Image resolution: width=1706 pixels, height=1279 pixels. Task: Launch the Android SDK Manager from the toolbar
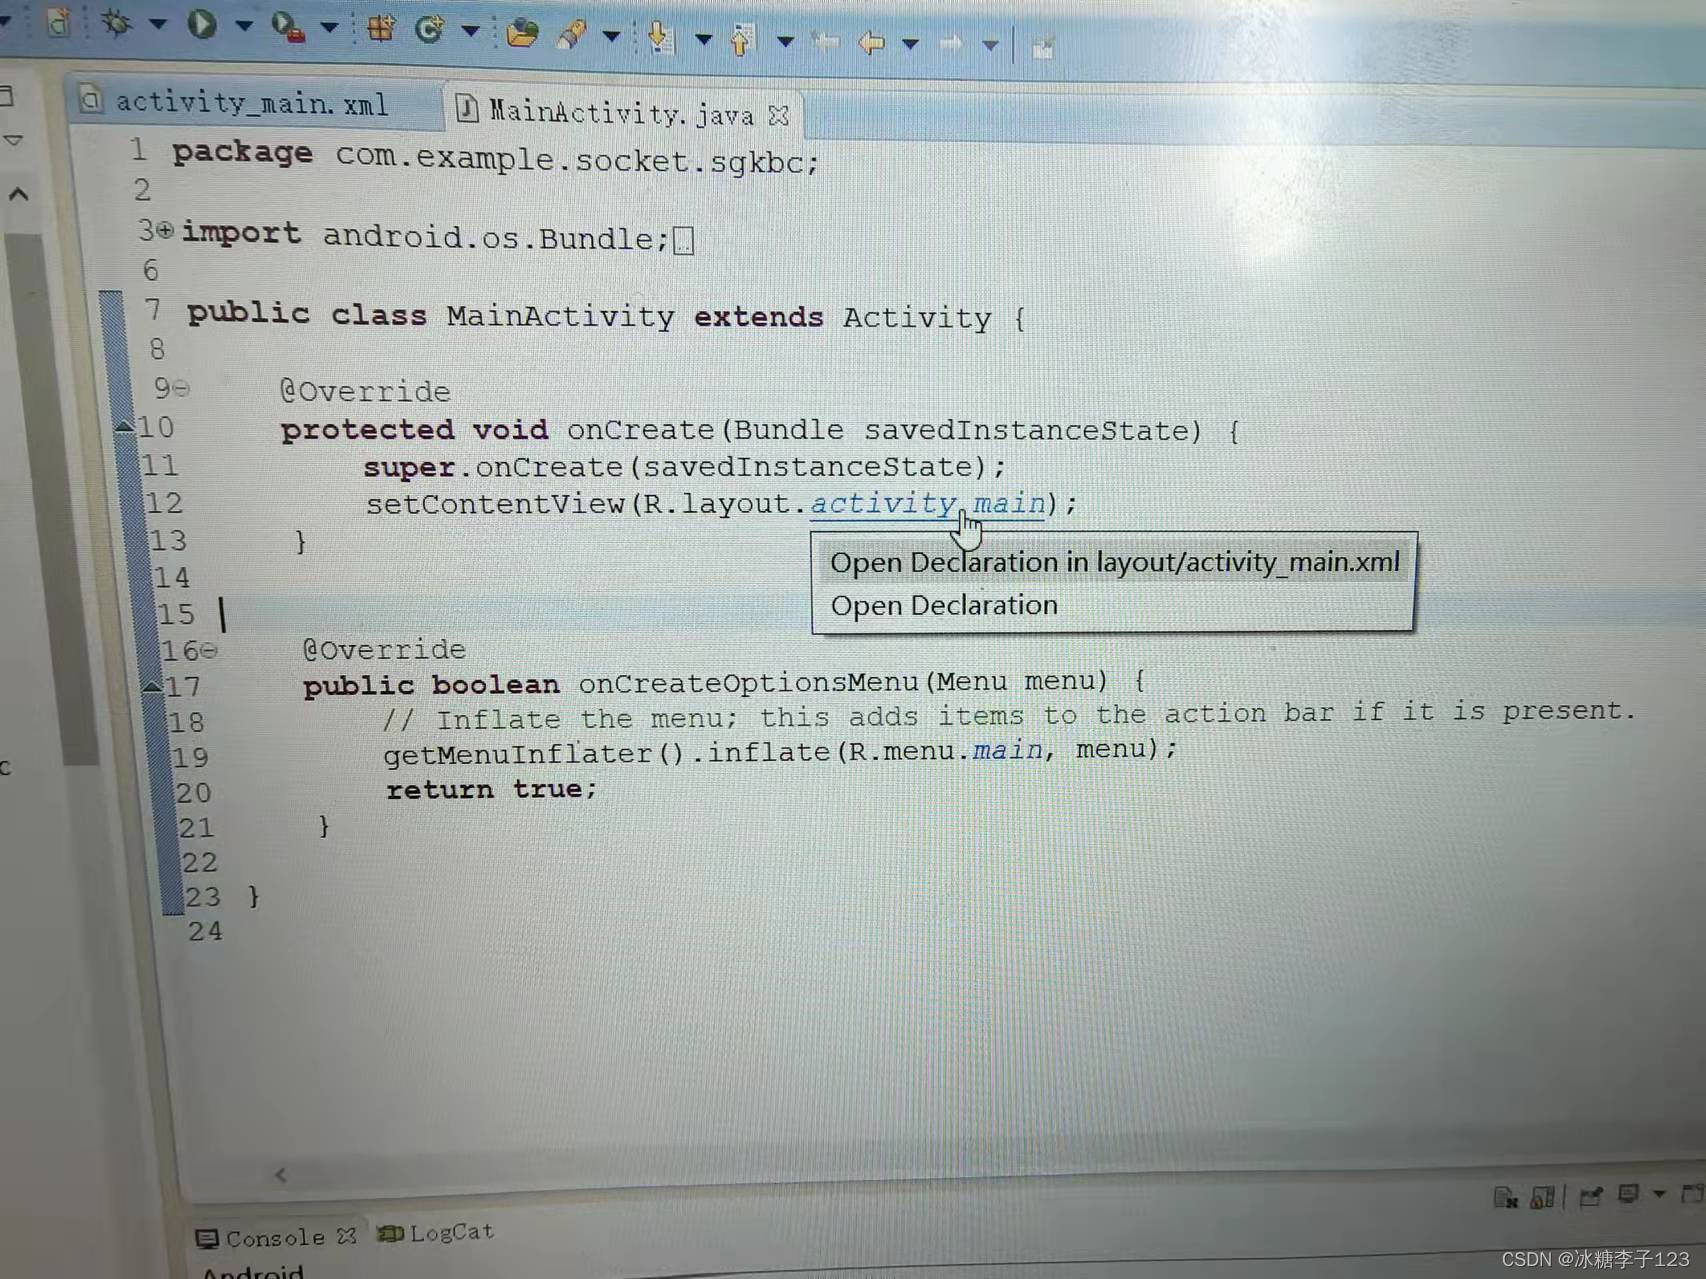[x=427, y=30]
